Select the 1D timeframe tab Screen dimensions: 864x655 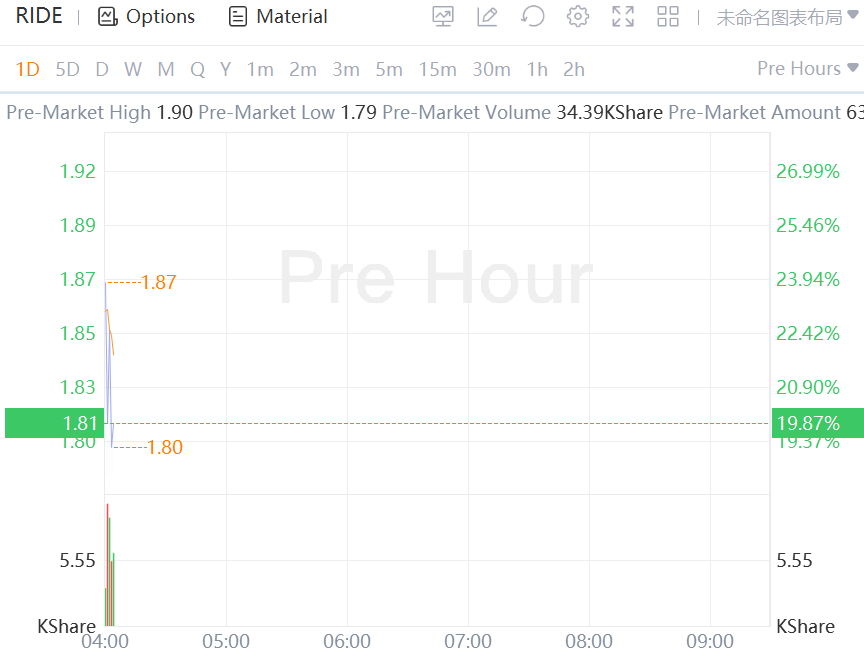(x=27, y=69)
